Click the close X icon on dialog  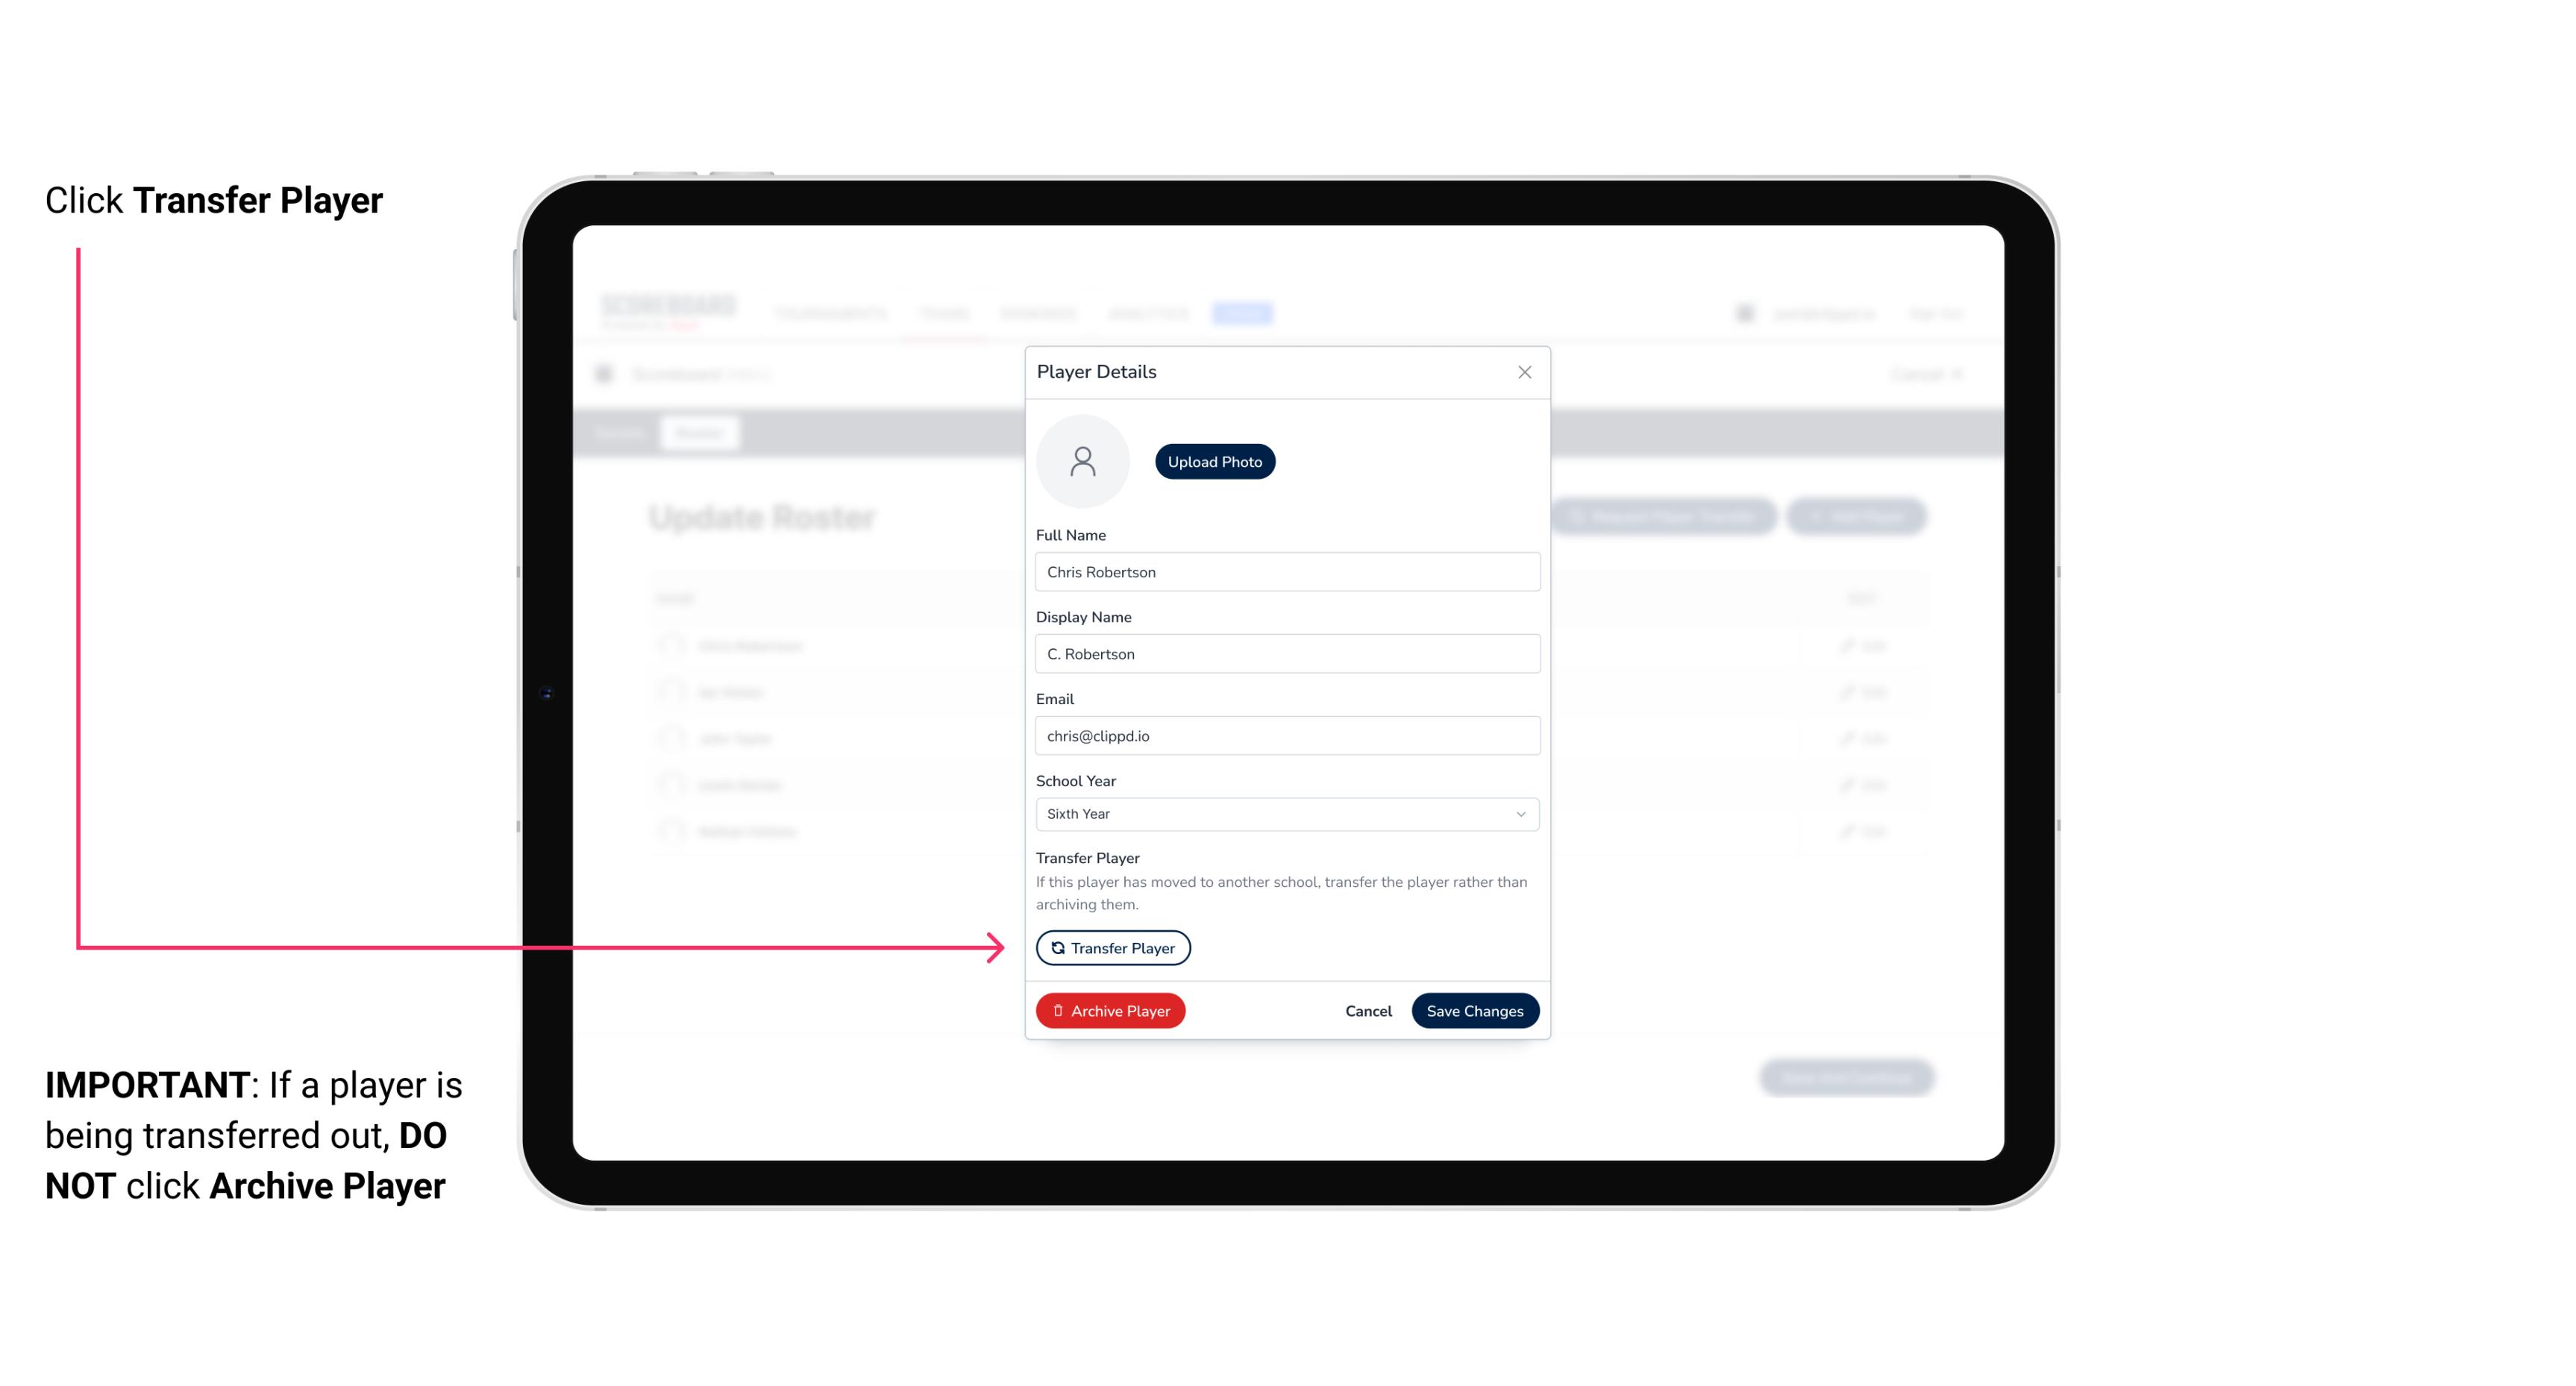coord(1524,372)
